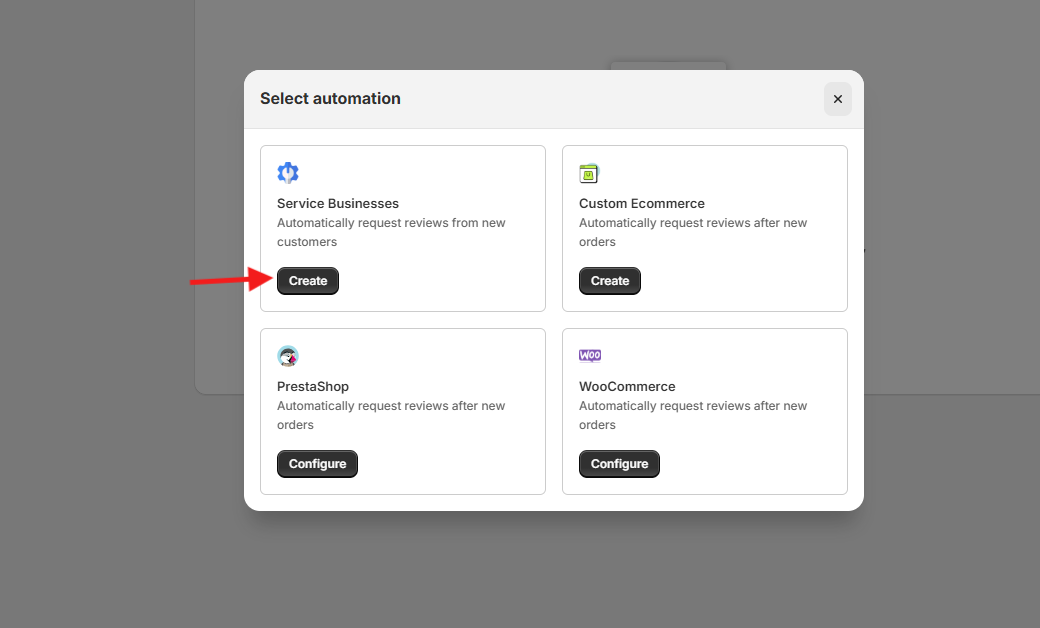Click the Custom Ecommerce green icon
Viewport: 1040px width, 628px height.
[x=589, y=174]
